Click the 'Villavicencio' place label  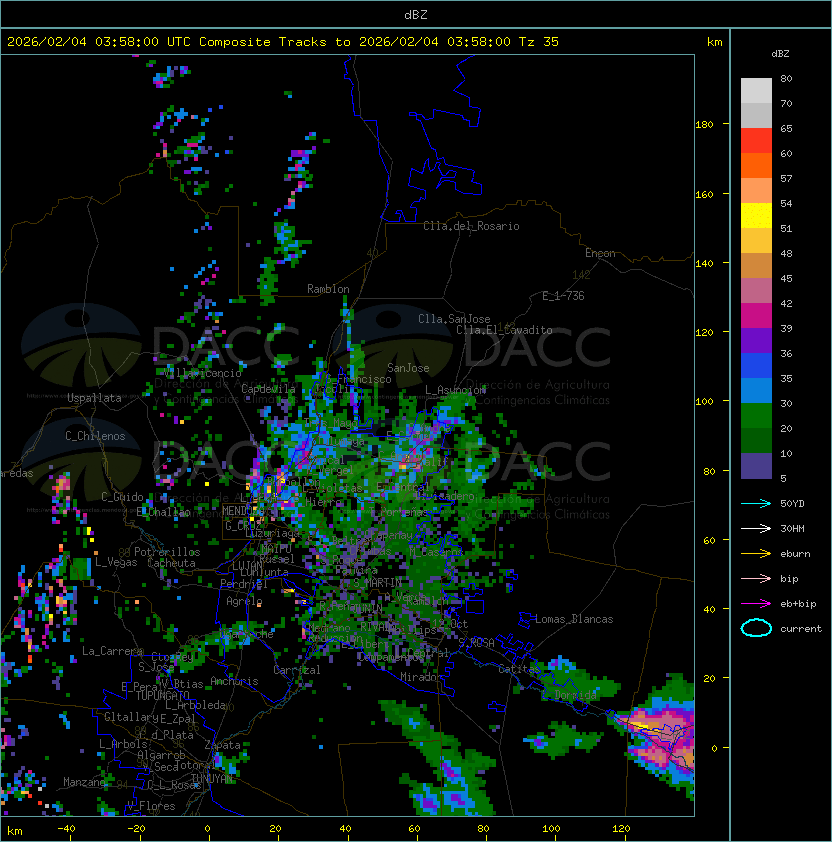[x=202, y=373]
